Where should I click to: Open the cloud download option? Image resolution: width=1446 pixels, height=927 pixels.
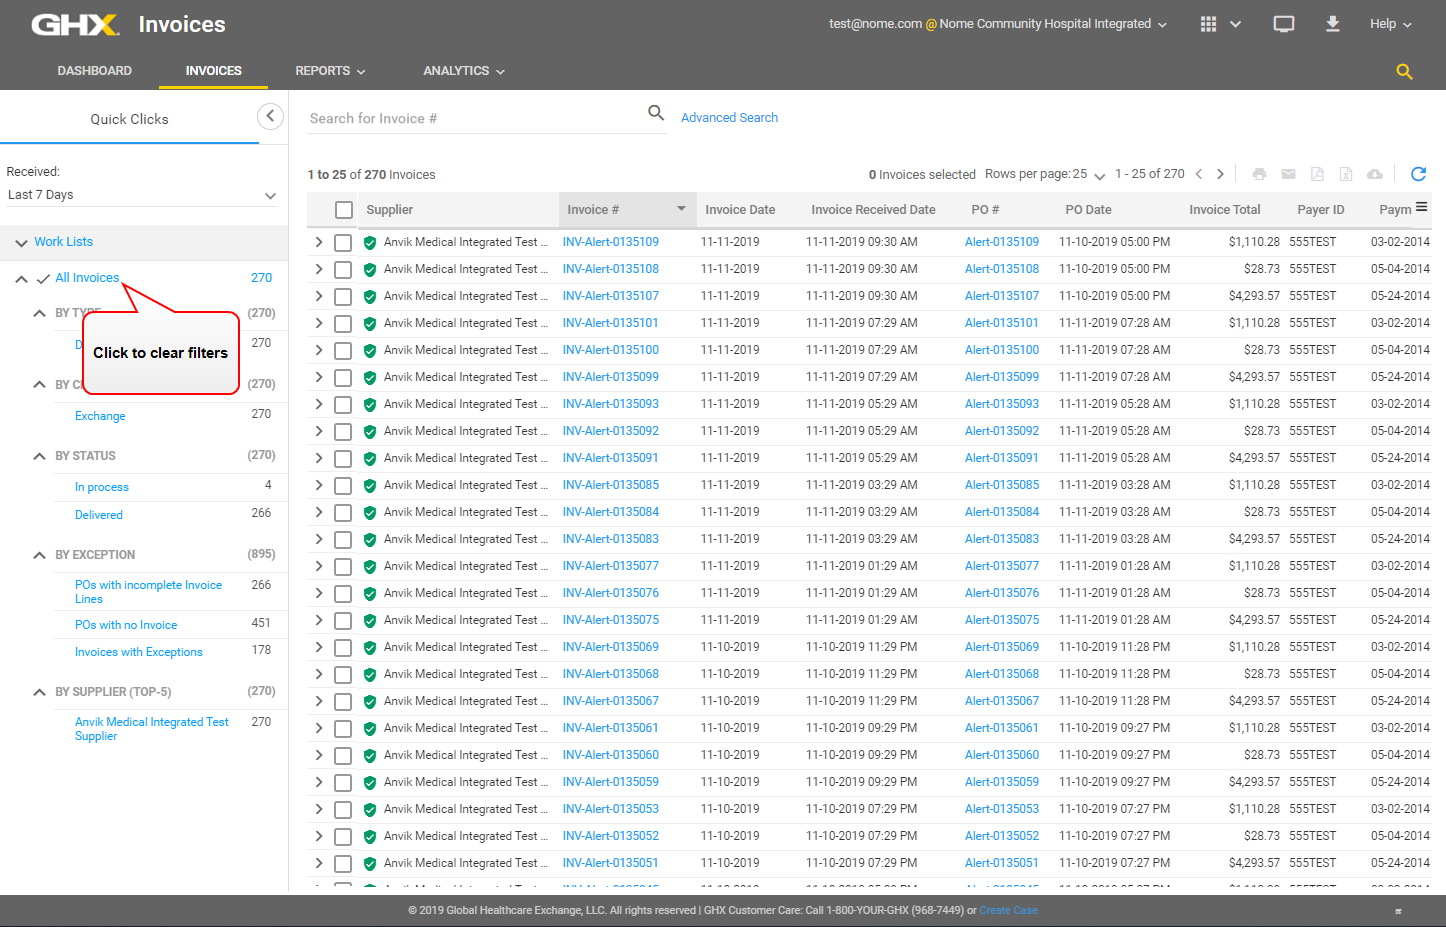pyautogui.click(x=1374, y=173)
